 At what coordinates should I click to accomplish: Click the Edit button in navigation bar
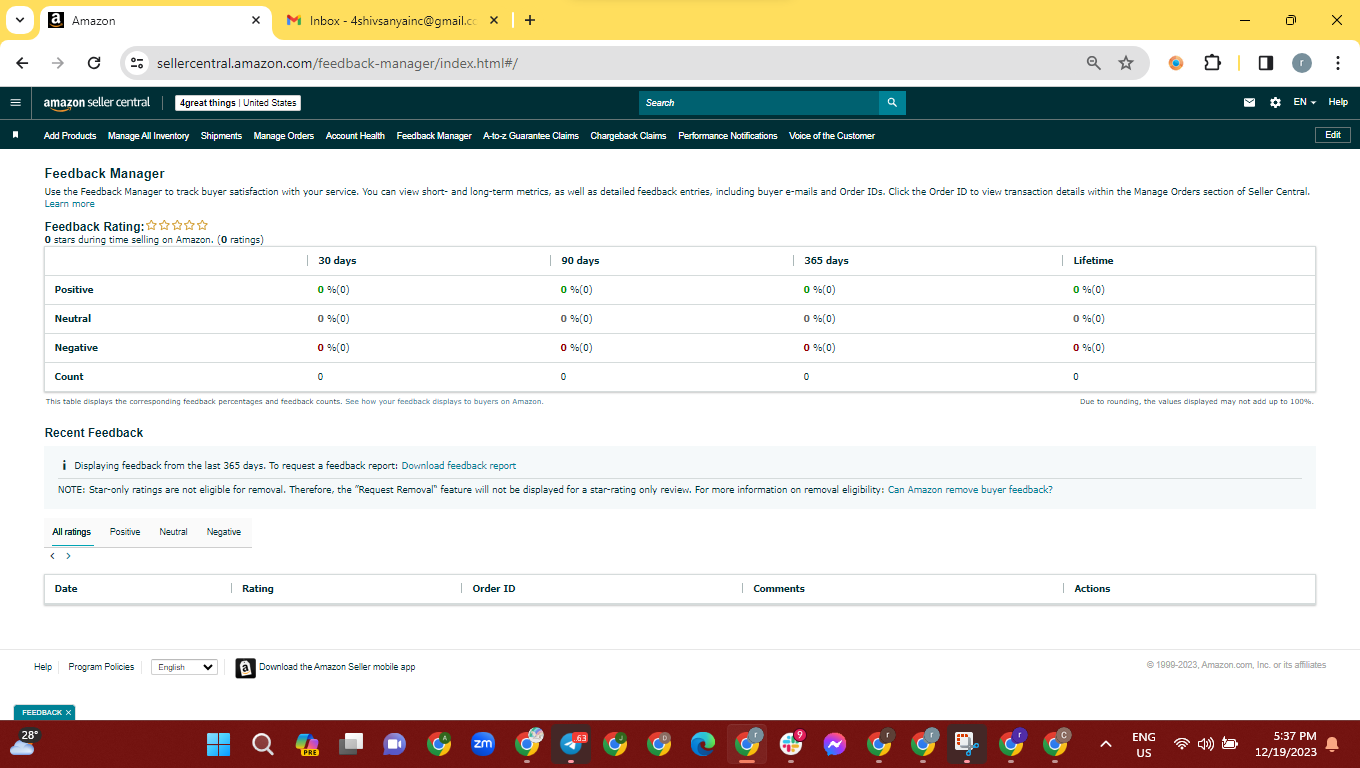tap(1332, 135)
